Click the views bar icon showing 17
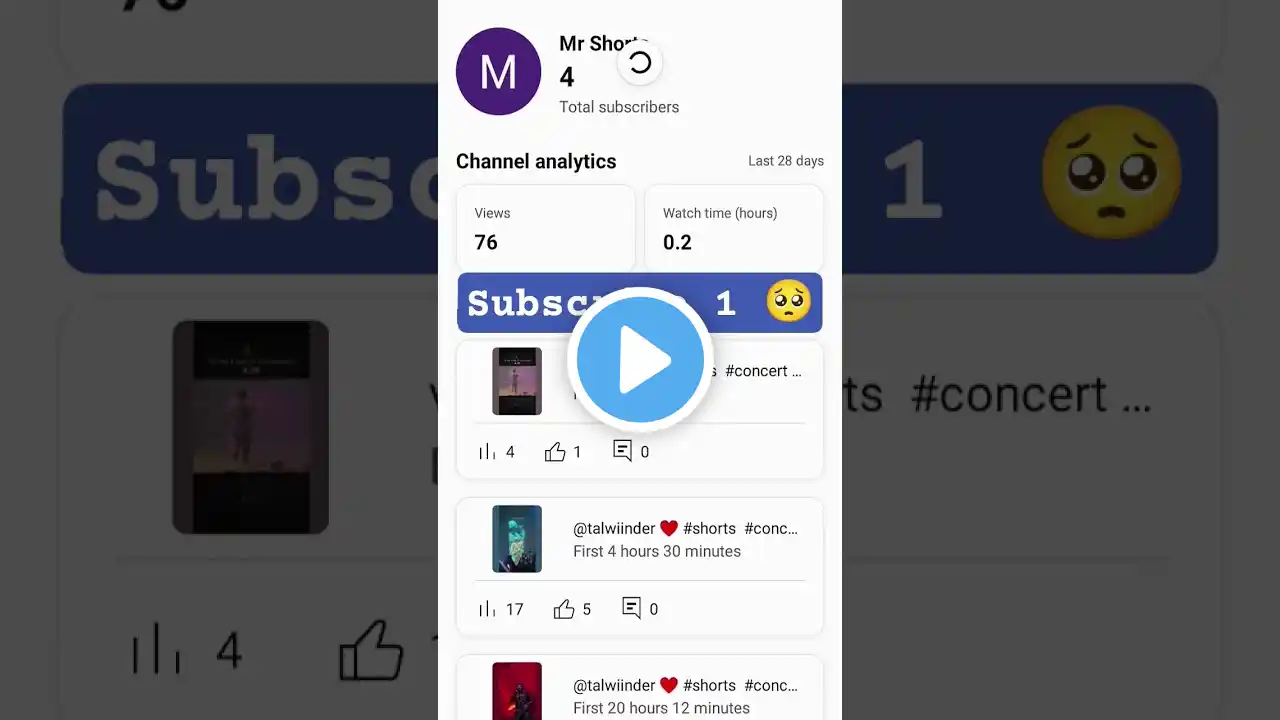This screenshot has width=1280, height=720. tap(487, 609)
